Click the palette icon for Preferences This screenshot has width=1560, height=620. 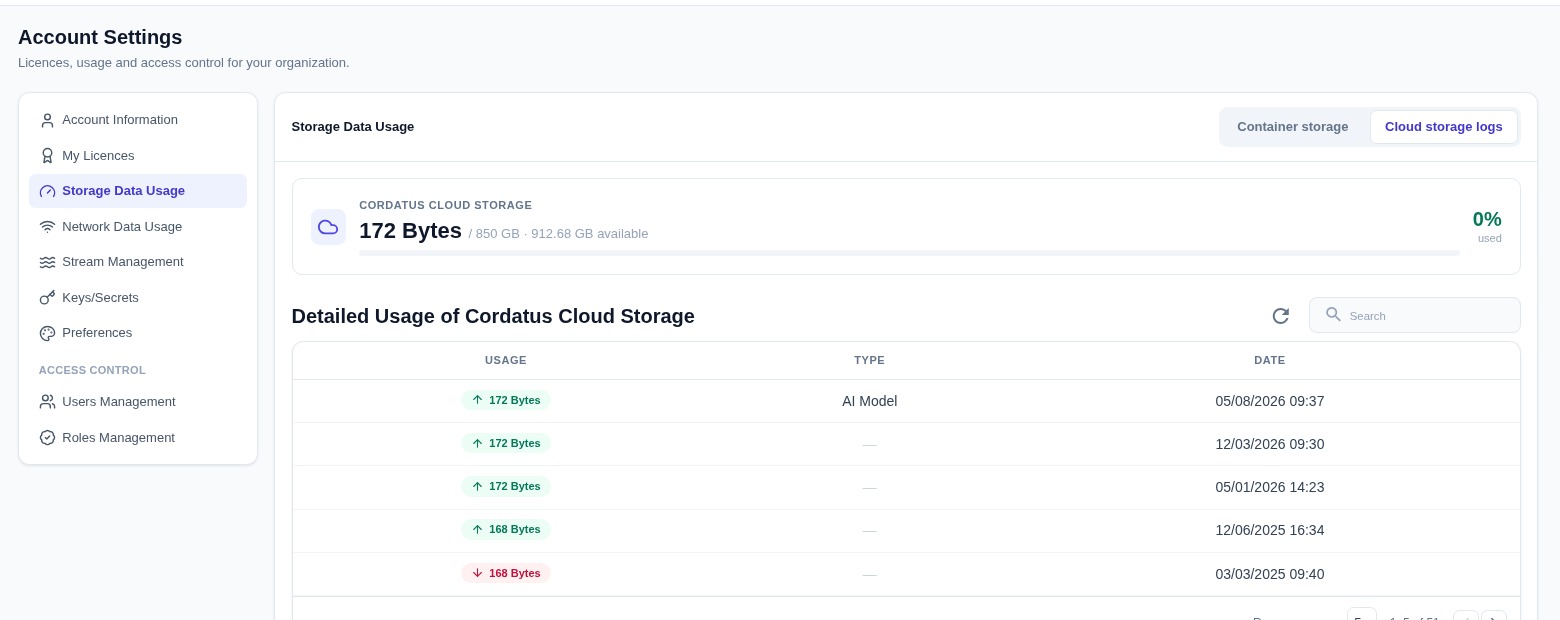click(x=47, y=333)
